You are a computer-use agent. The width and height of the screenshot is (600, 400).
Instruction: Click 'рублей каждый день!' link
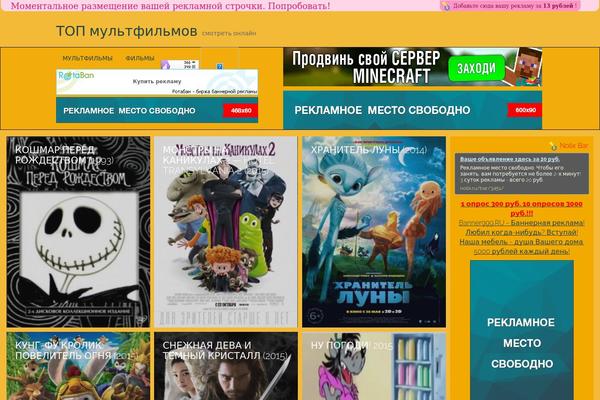[522, 251]
